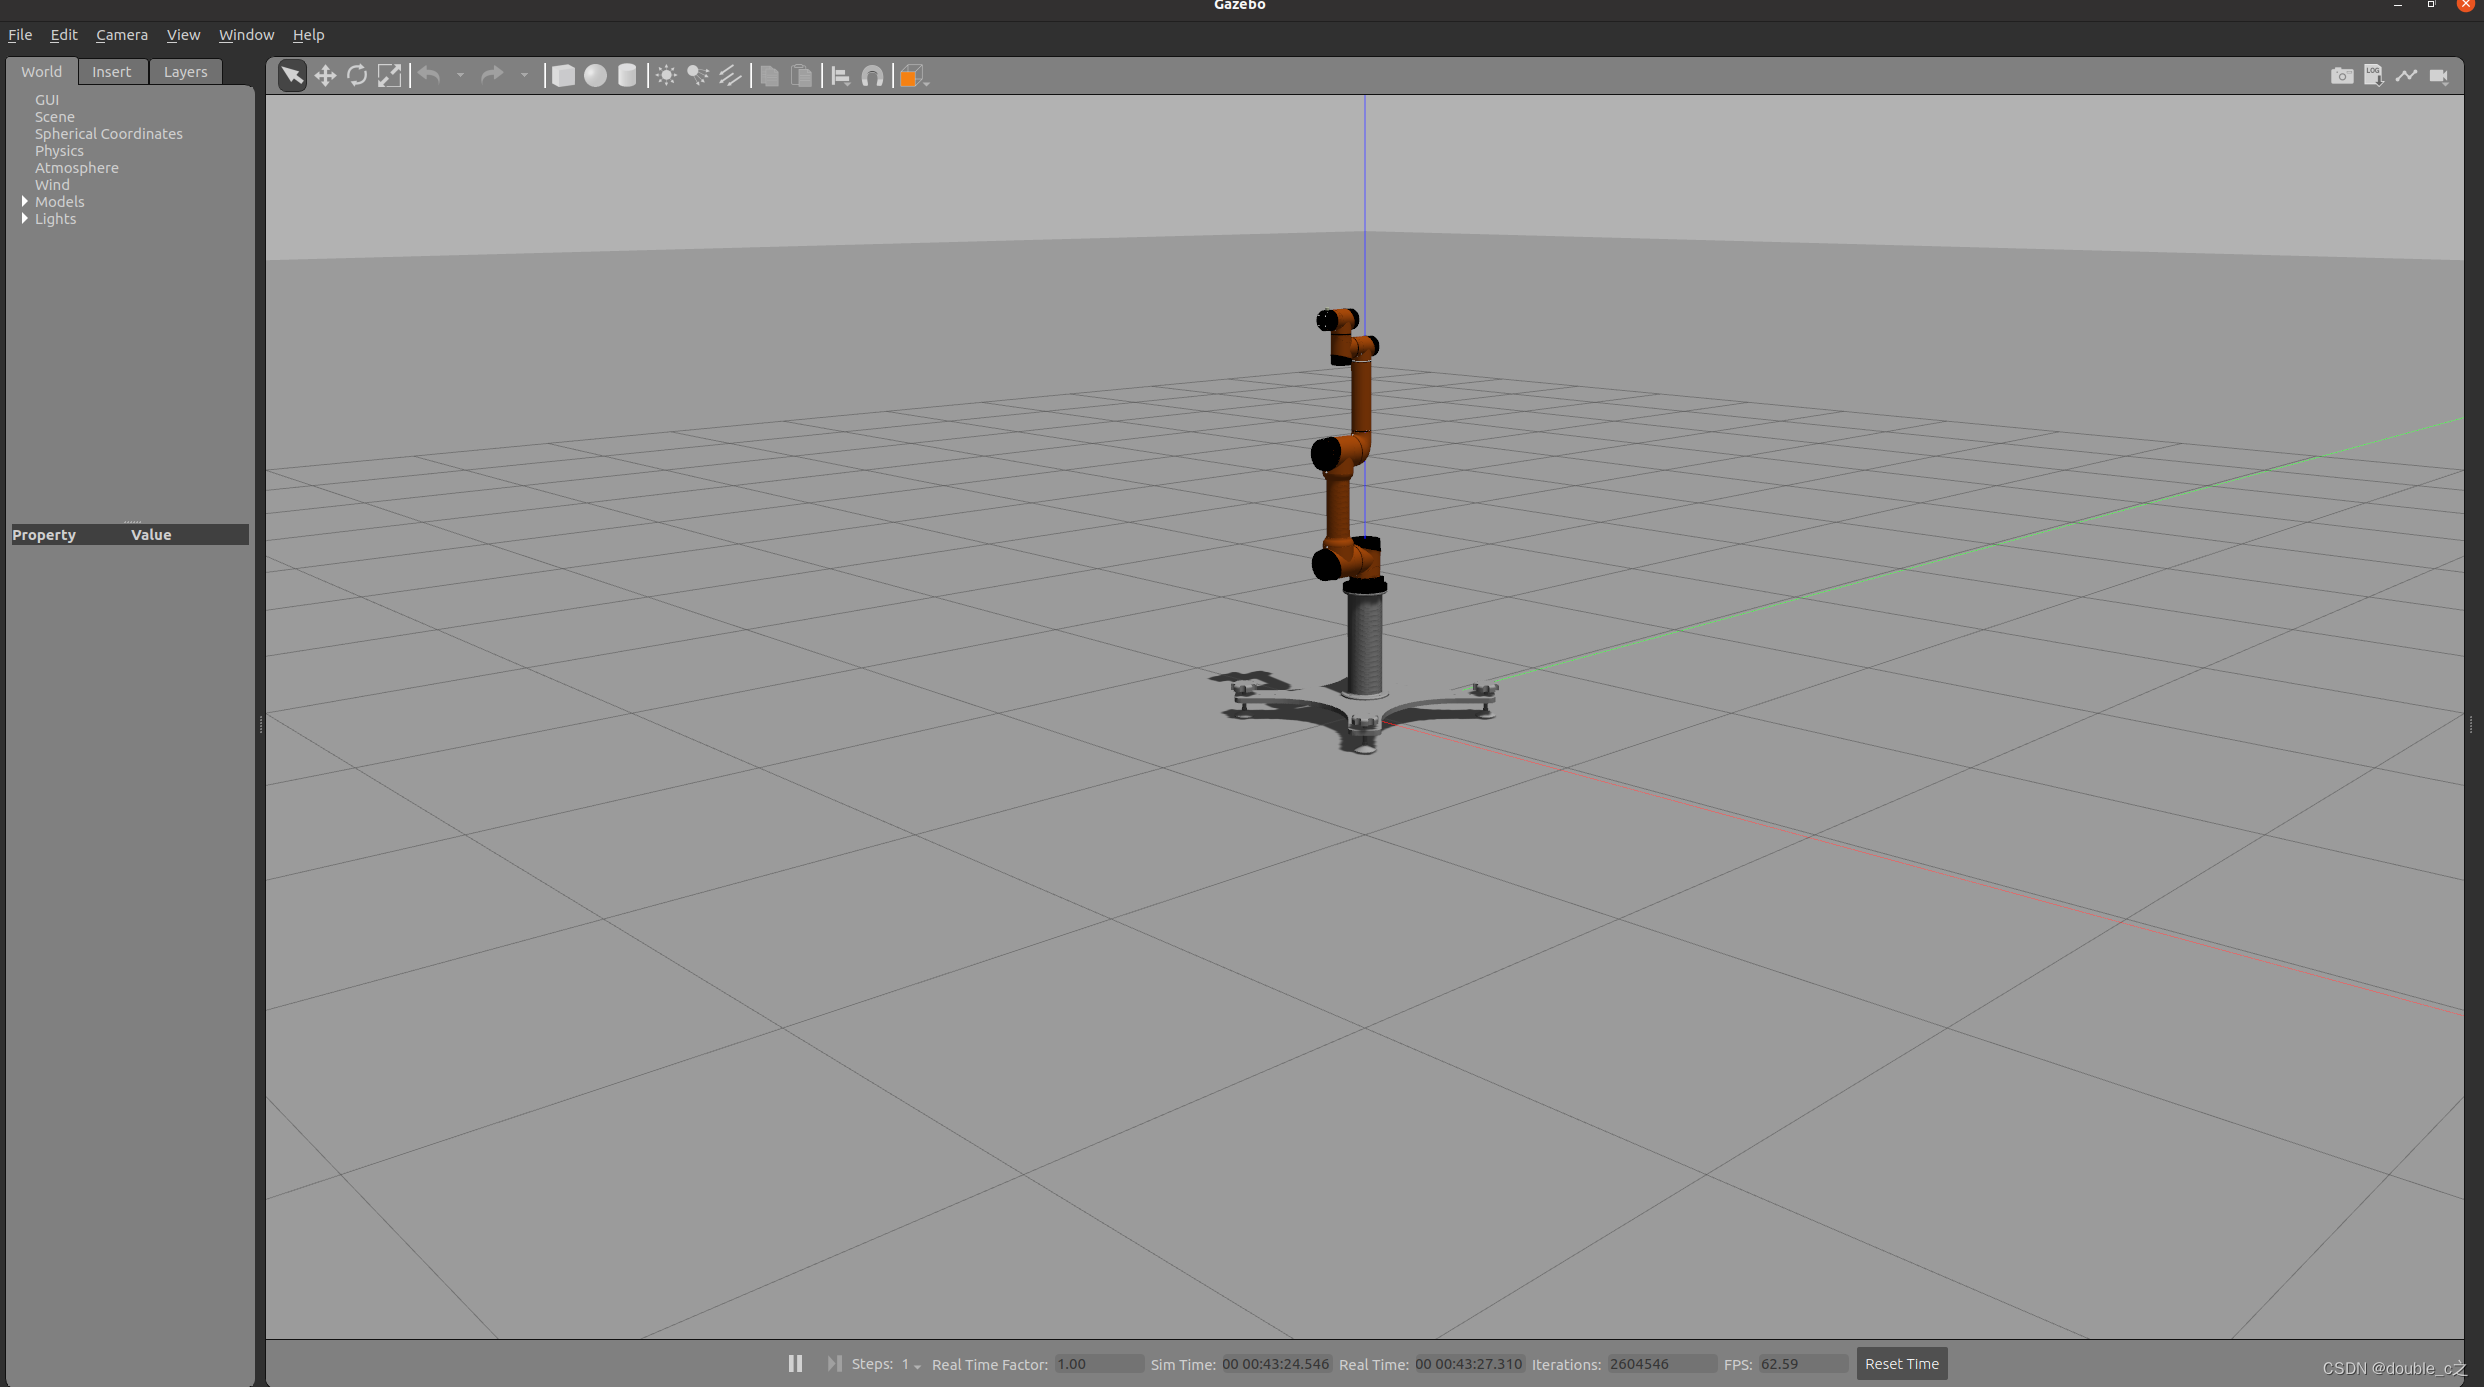Open the View menu
The height and width of the screenshot is (1387, 2484).
(x=183, y=35)
